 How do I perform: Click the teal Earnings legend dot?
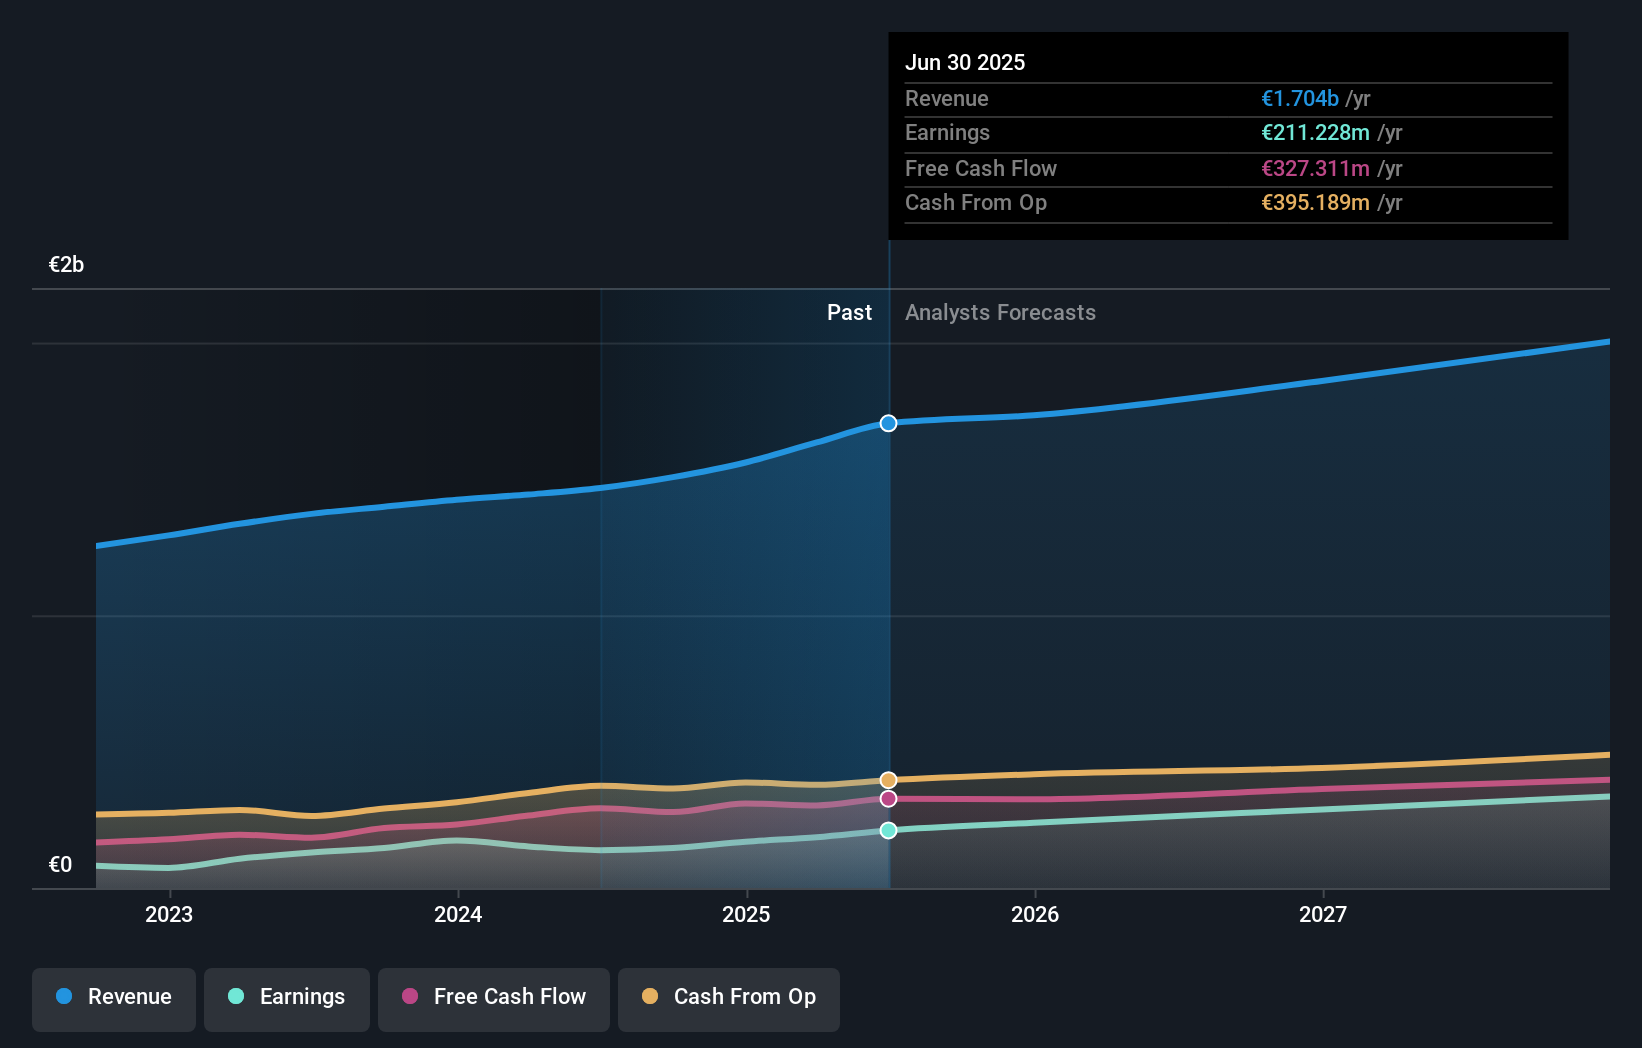pos(236,997)
